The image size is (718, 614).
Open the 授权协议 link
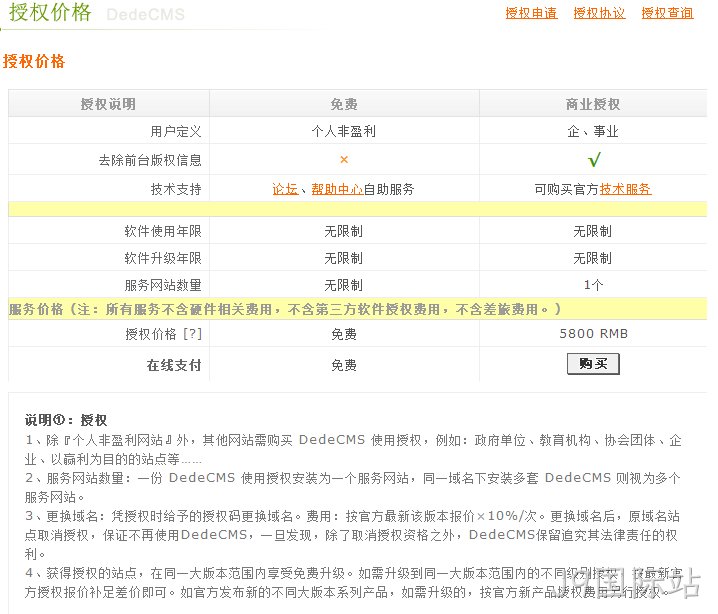pos(599,13)
